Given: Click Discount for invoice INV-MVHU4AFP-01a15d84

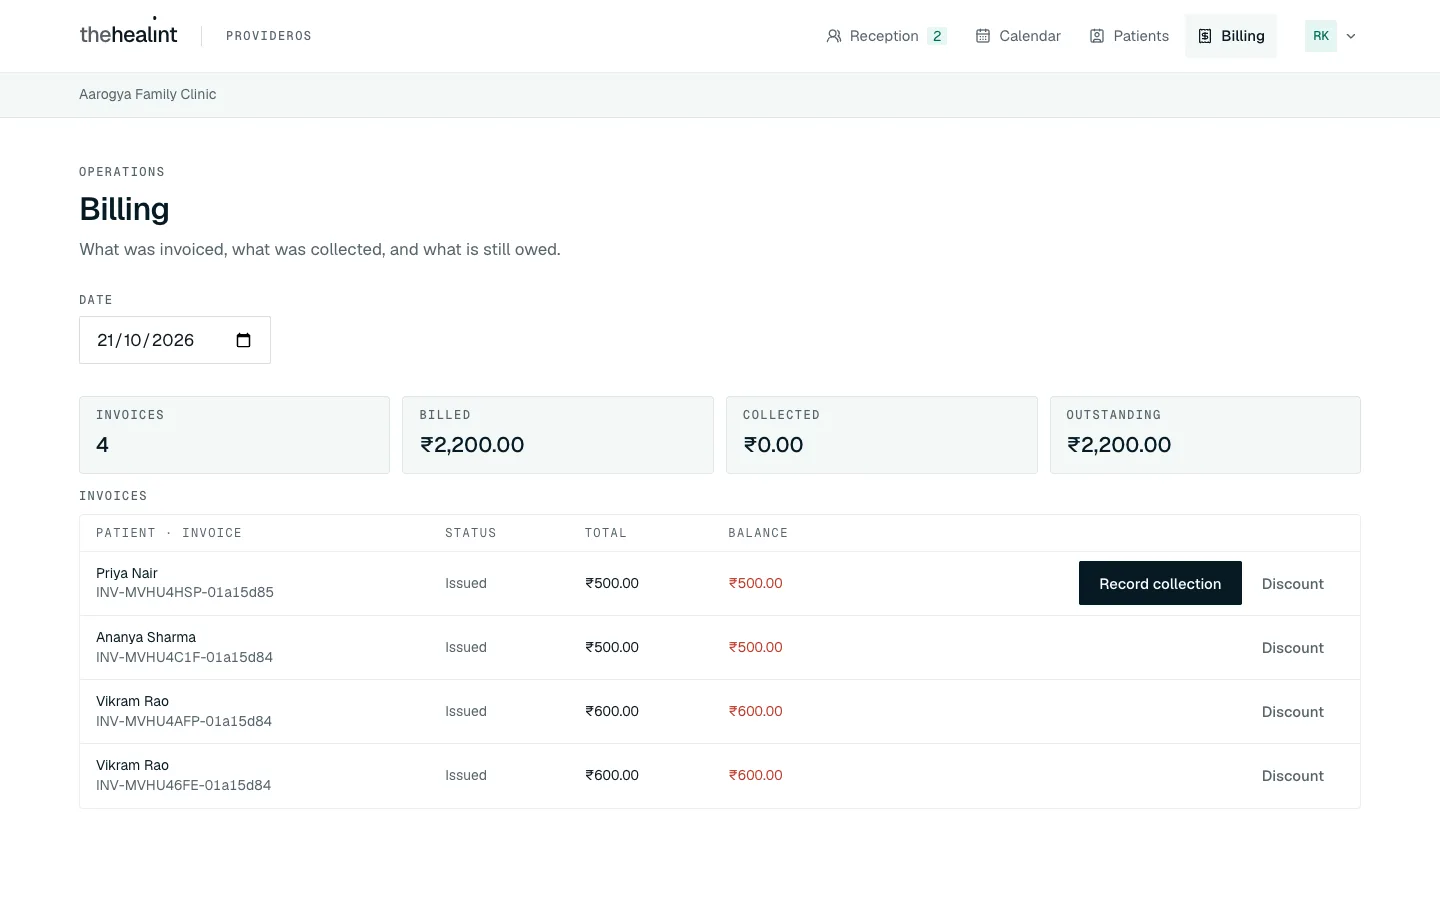Looking at the screenshot, I should point(1293,712).
